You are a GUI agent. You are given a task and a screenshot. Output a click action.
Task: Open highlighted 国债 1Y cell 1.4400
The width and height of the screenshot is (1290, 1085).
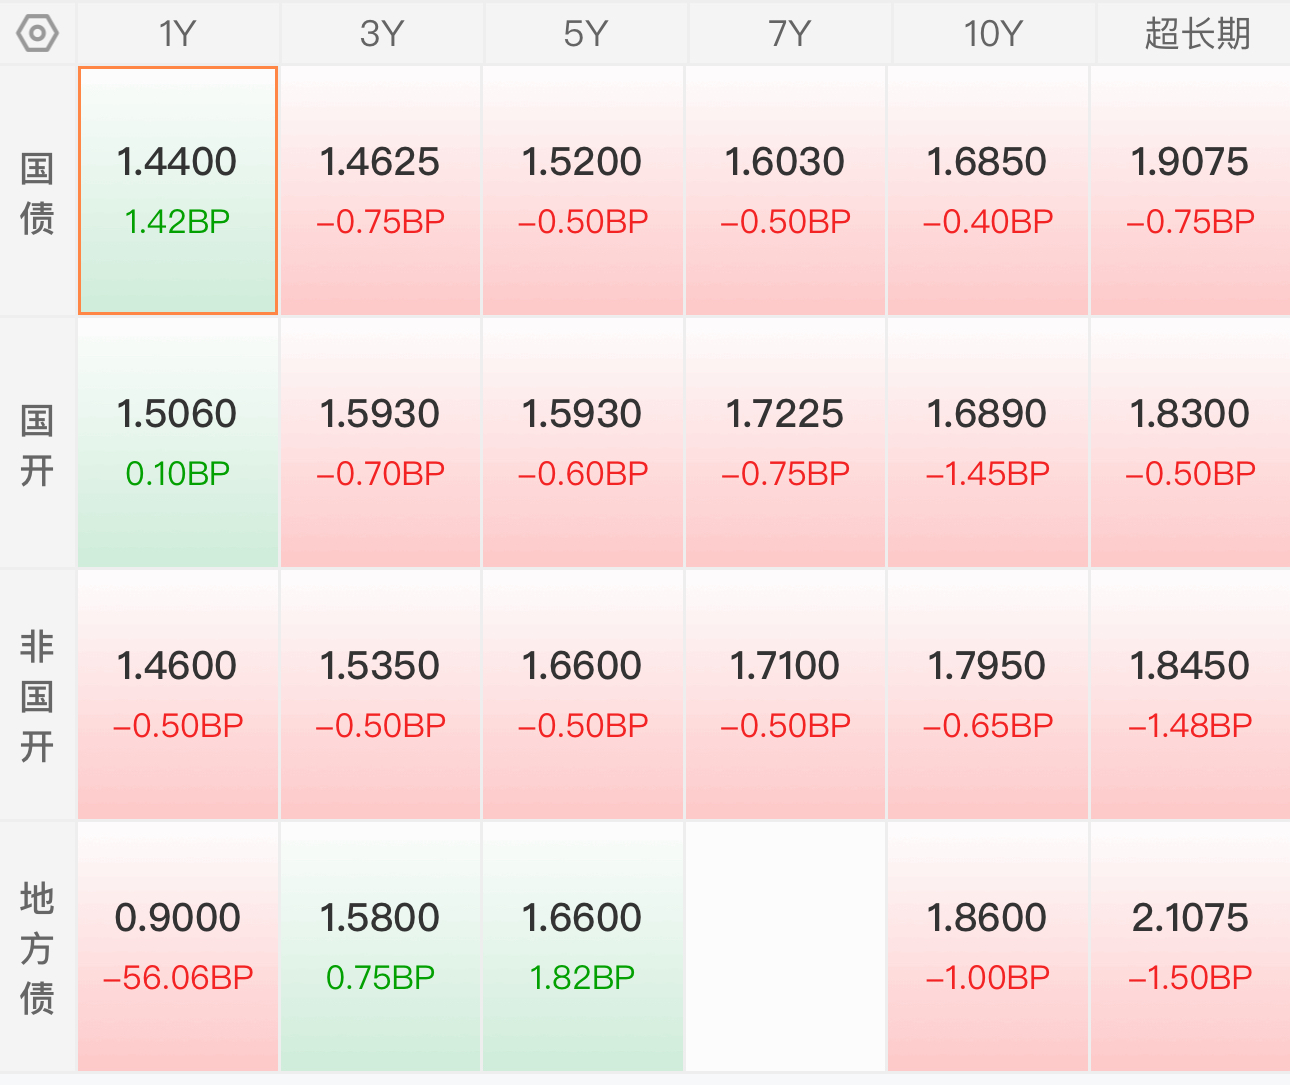point(178,191)
